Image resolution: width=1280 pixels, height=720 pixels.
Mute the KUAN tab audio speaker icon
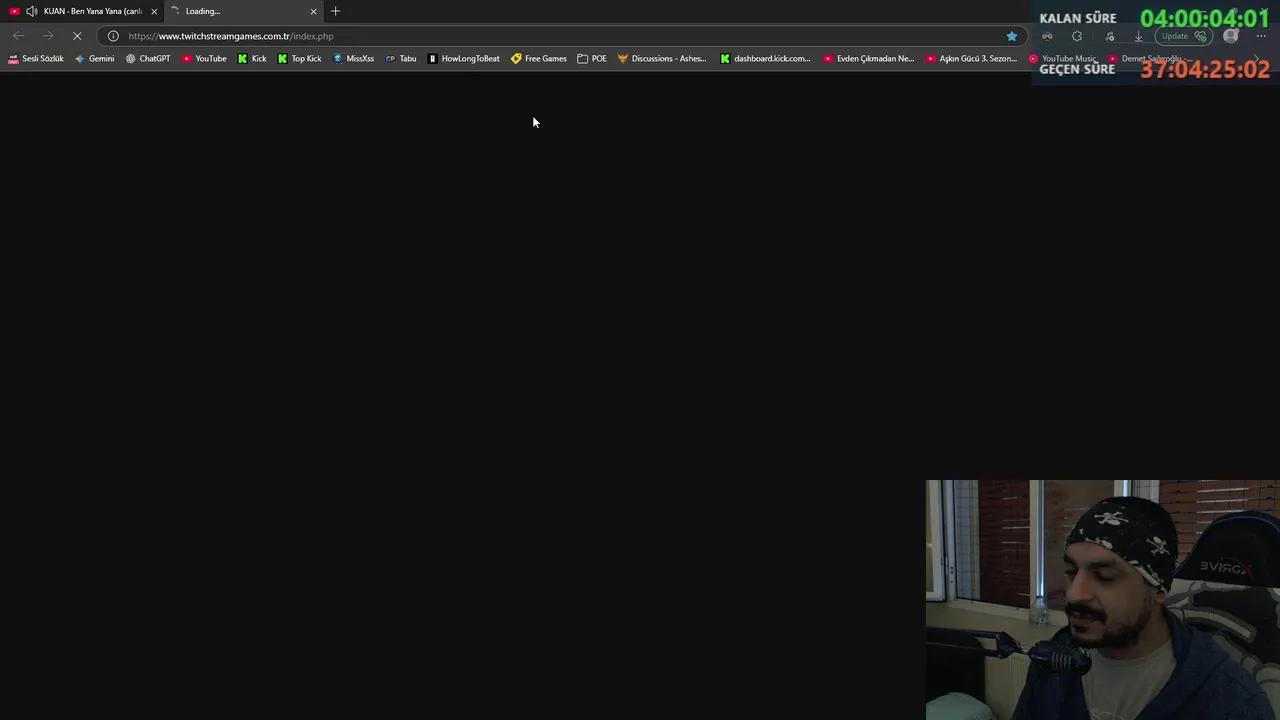click(x=32, y=11)
